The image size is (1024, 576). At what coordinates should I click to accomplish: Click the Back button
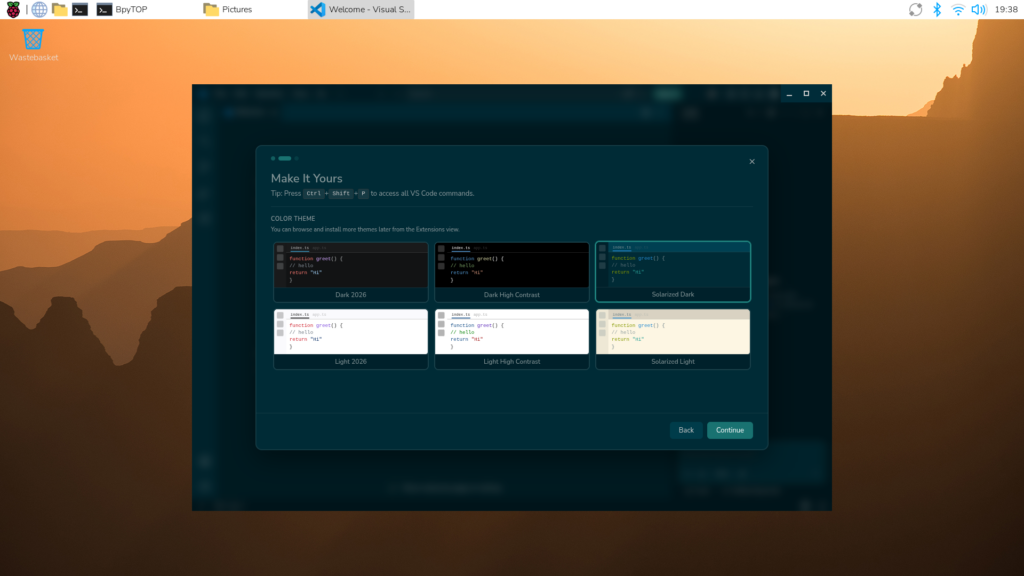(x=686, y=430)
